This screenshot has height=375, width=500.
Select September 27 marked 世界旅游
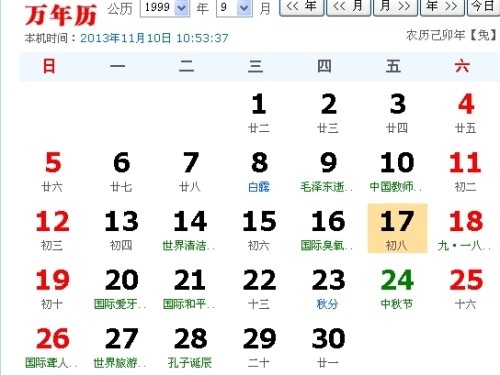tap(121, 347)
